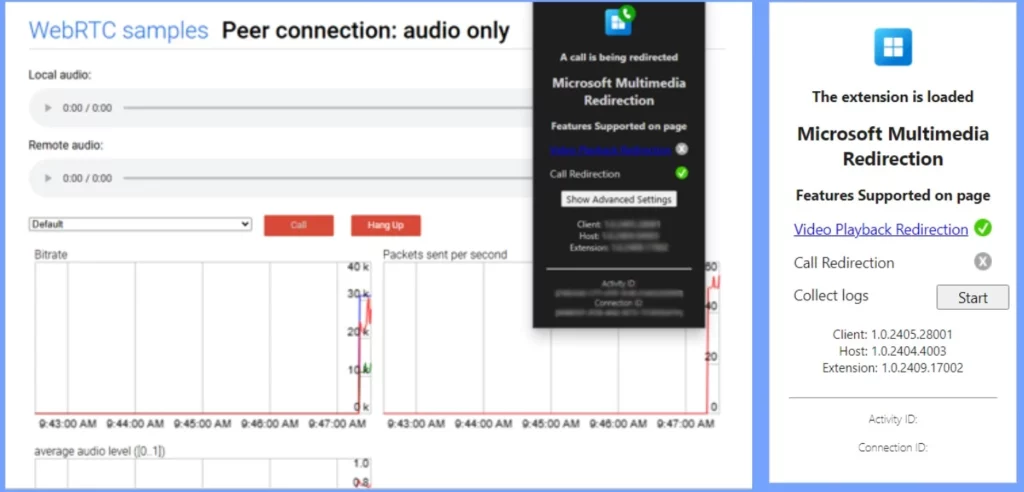
Task: Click the 'Collect logs' label
Action: pos(831,295)
